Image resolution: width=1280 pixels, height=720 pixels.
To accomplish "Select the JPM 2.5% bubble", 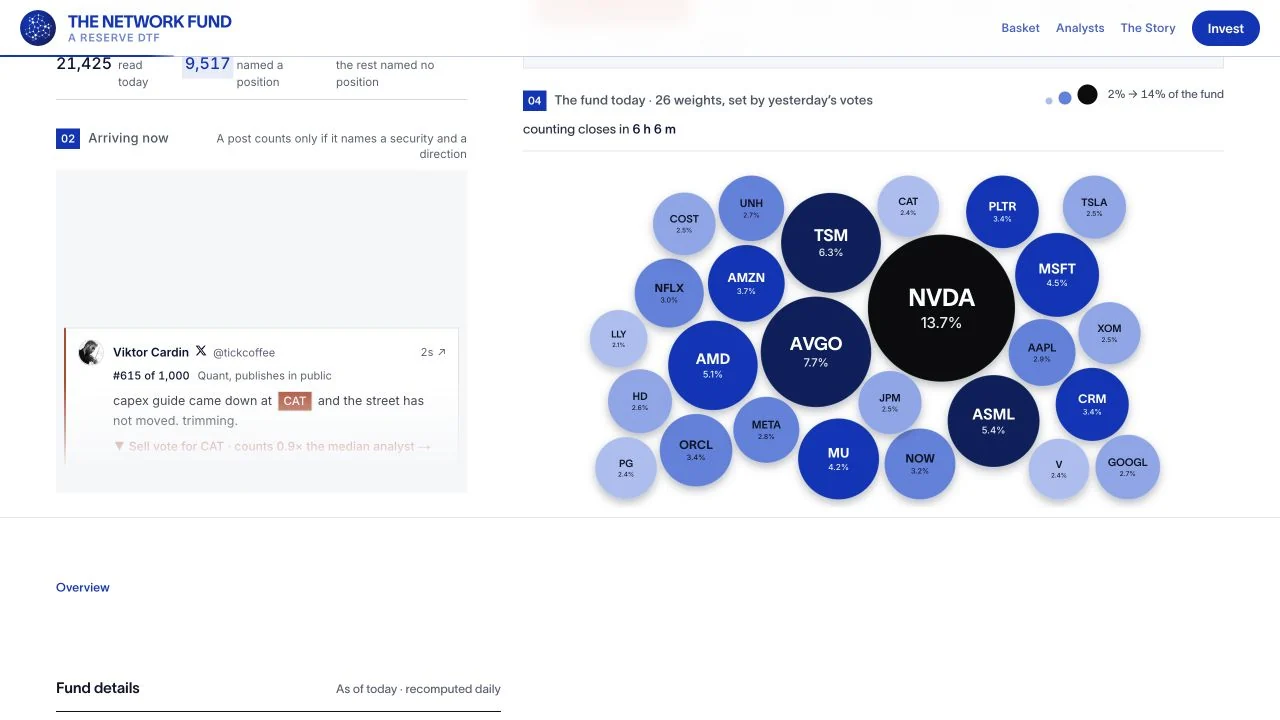I will coord(890,402).
